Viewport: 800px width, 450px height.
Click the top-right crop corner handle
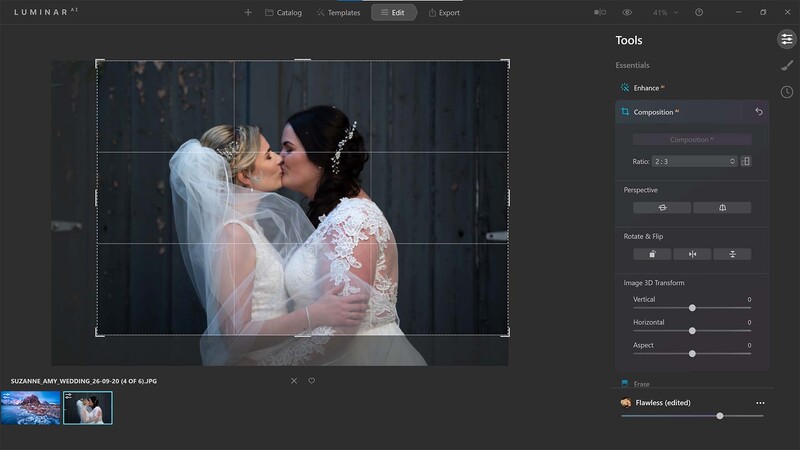pyautogui.click(x=506, y=63)
